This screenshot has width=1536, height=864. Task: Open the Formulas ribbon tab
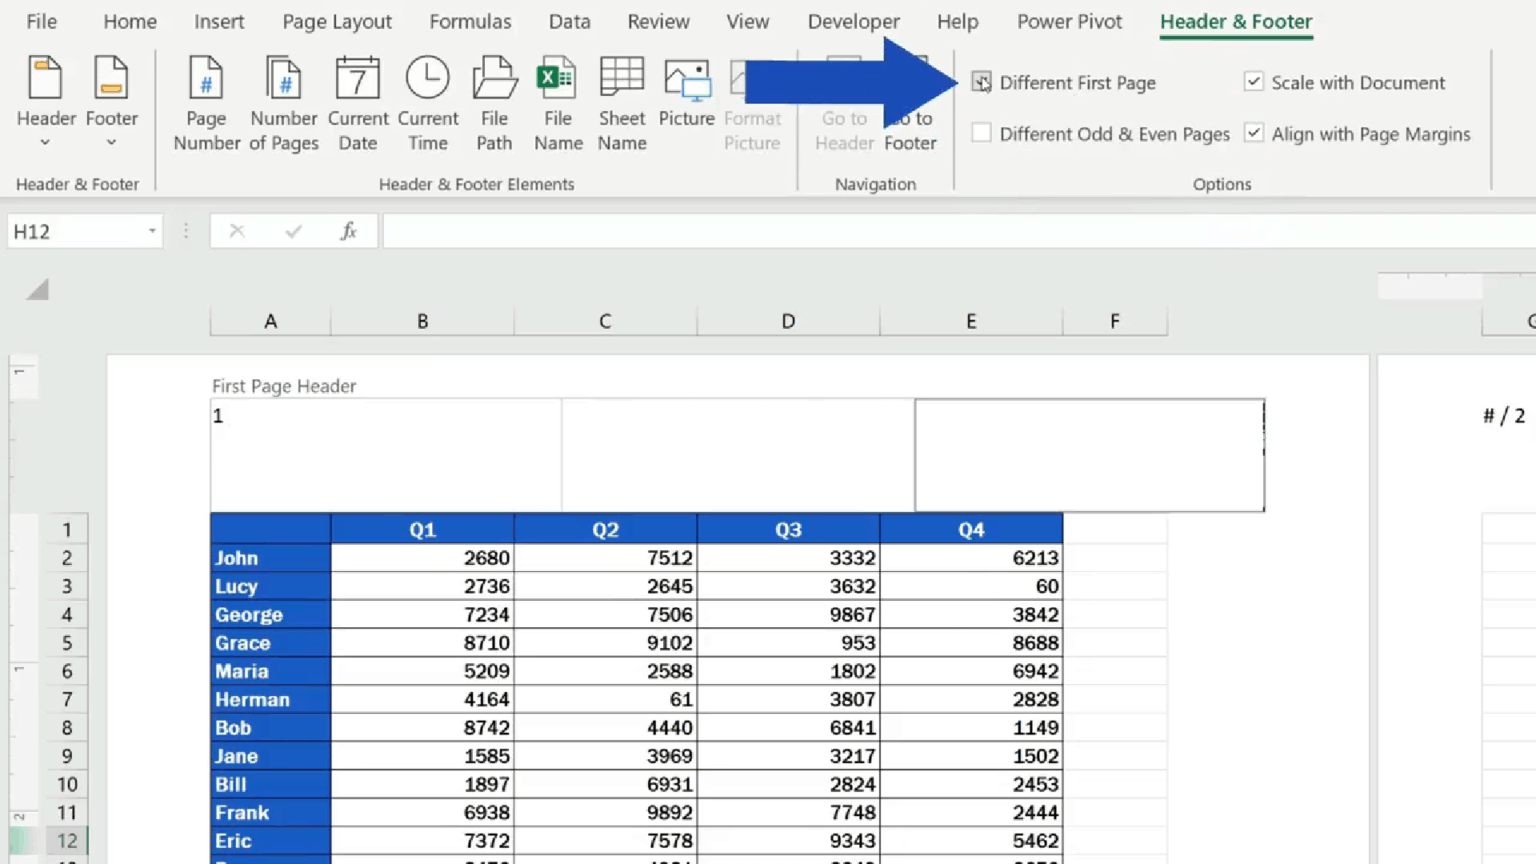(470, 22)
